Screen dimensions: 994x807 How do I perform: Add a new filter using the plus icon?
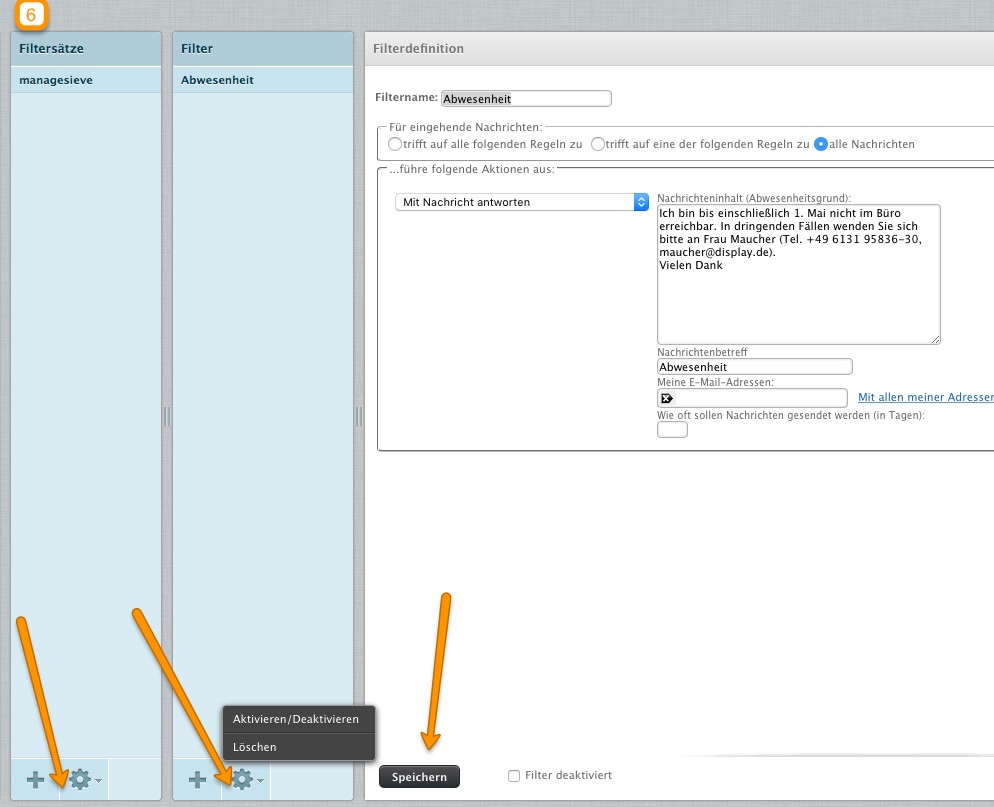[197, 779]
